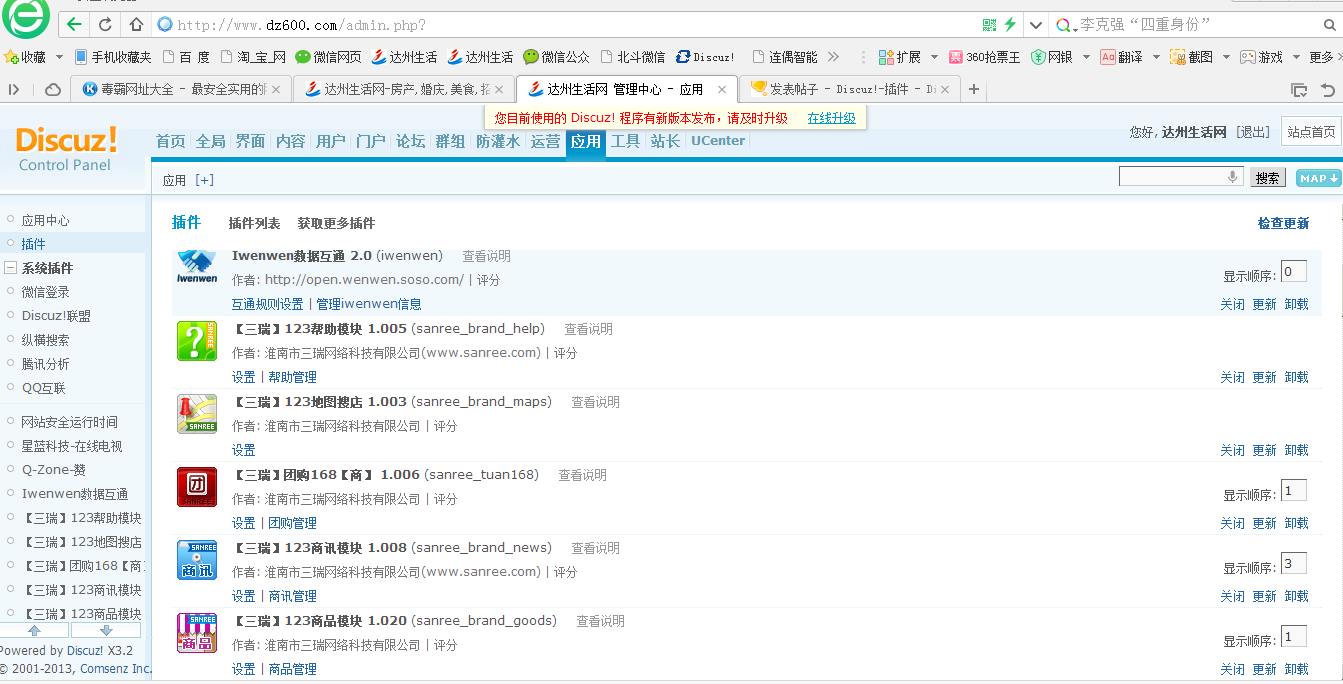1343x684 pixels.
Task: Click the Discuz! Control Panel logo
Action: 66,149
